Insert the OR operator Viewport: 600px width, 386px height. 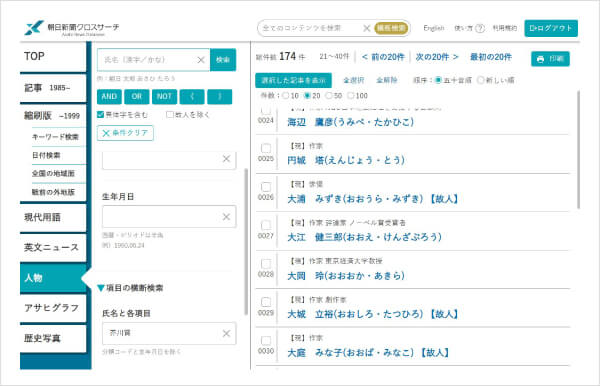click(x=137, y=96)
